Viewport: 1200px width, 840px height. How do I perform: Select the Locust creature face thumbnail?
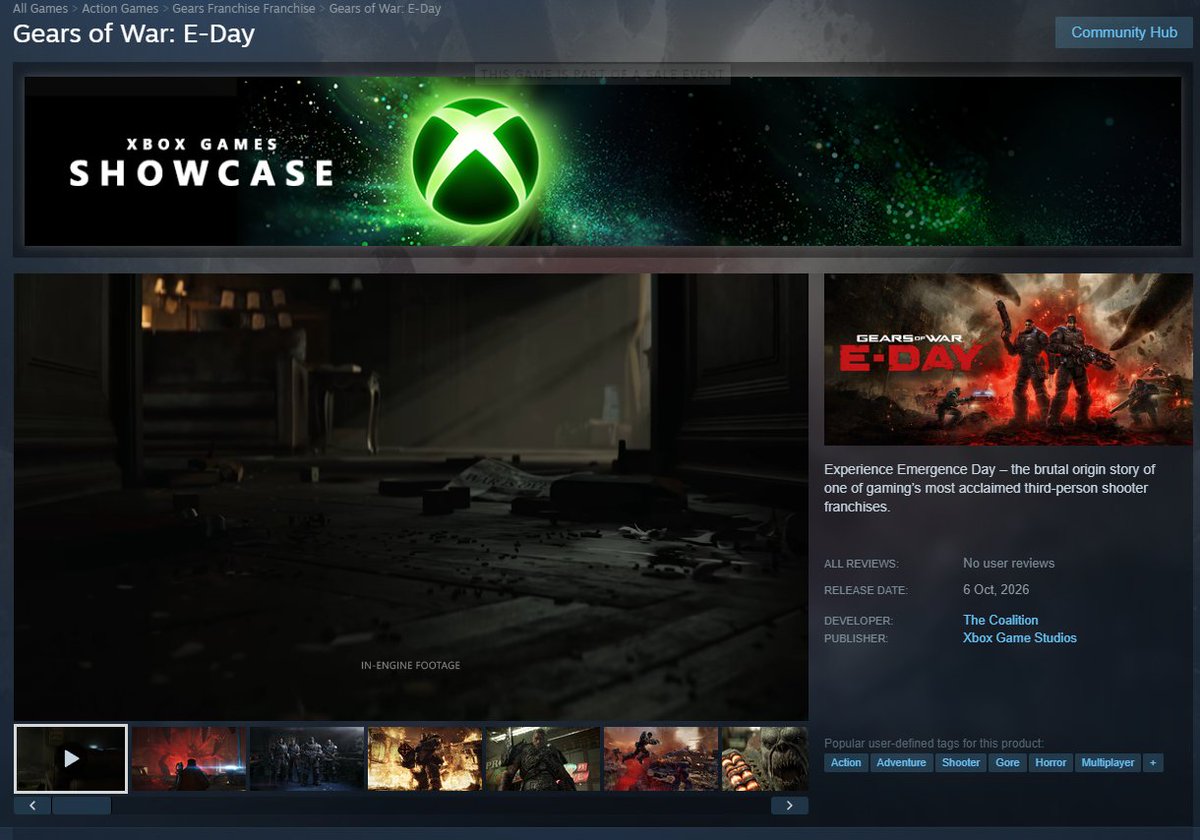pyautogui.click(x=765, y=759)
